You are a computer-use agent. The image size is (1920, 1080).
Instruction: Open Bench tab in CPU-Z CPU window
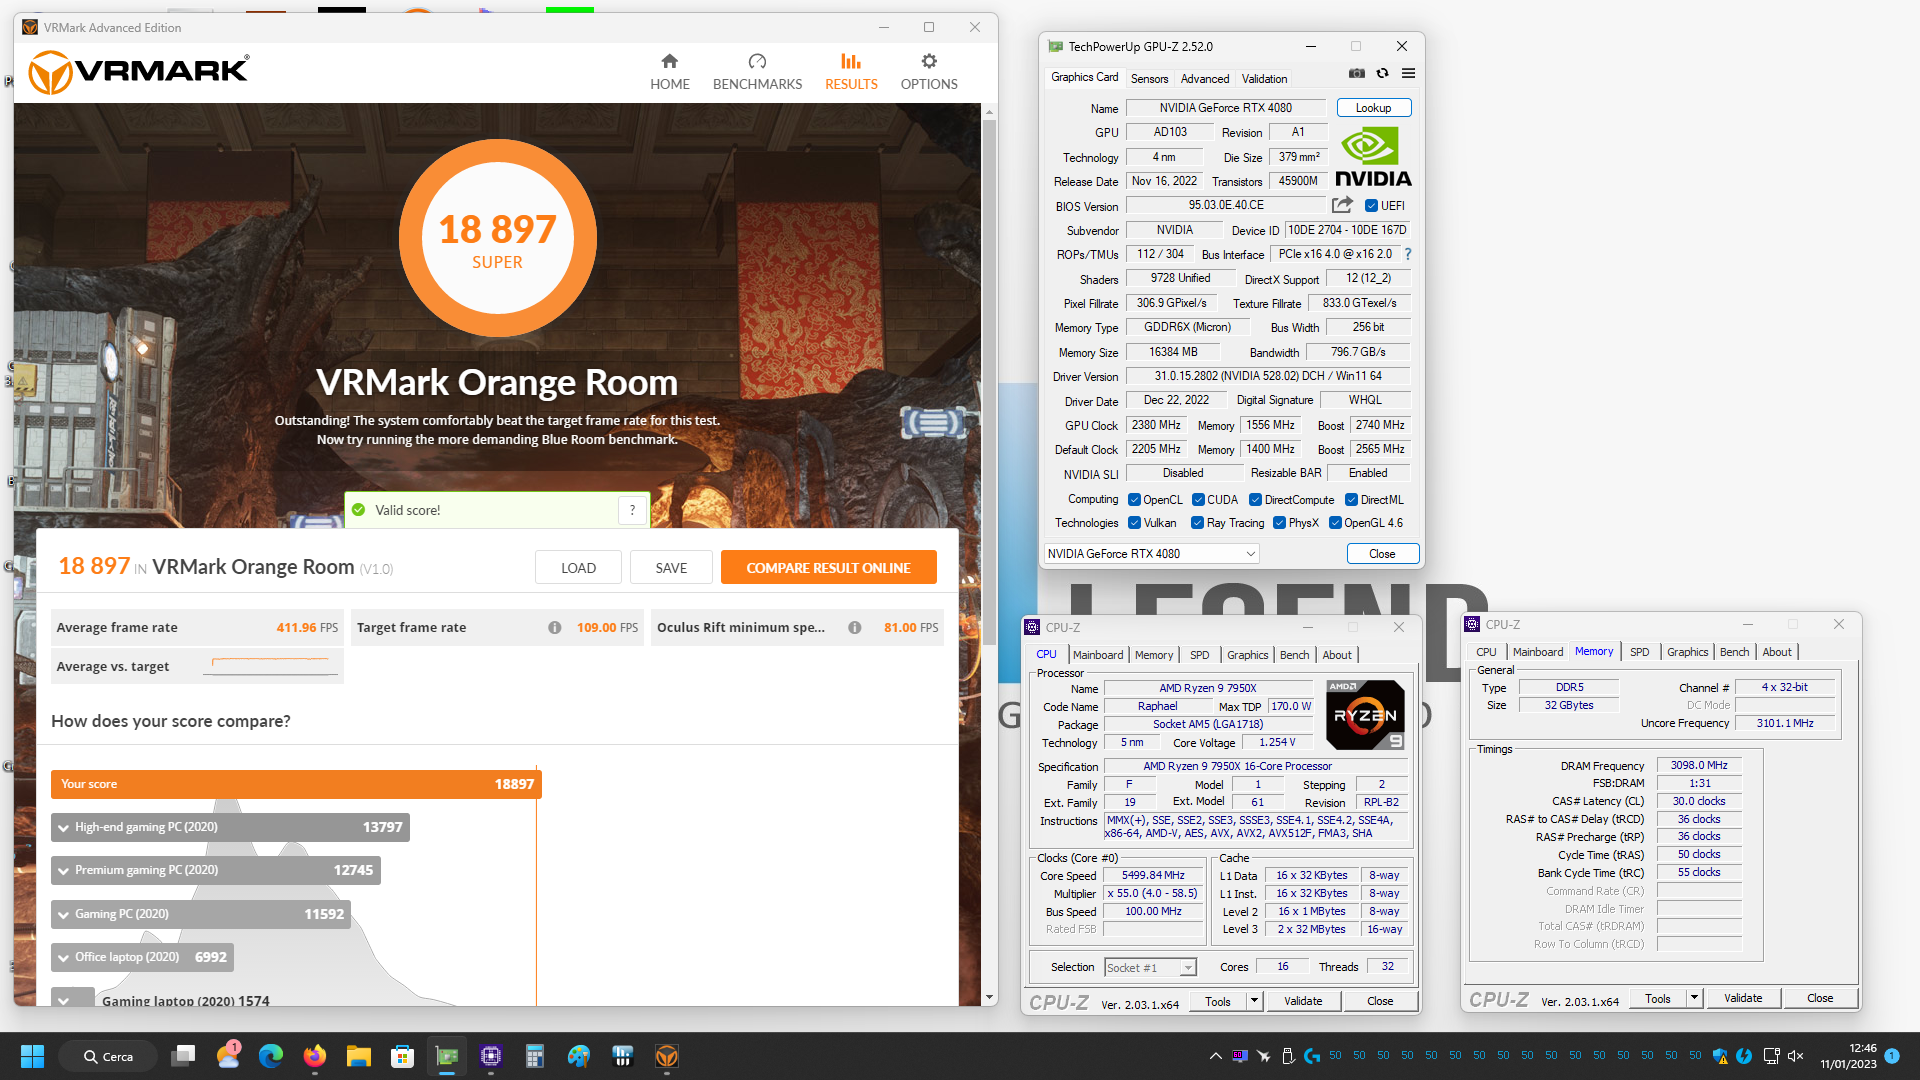coord(1294,655)
